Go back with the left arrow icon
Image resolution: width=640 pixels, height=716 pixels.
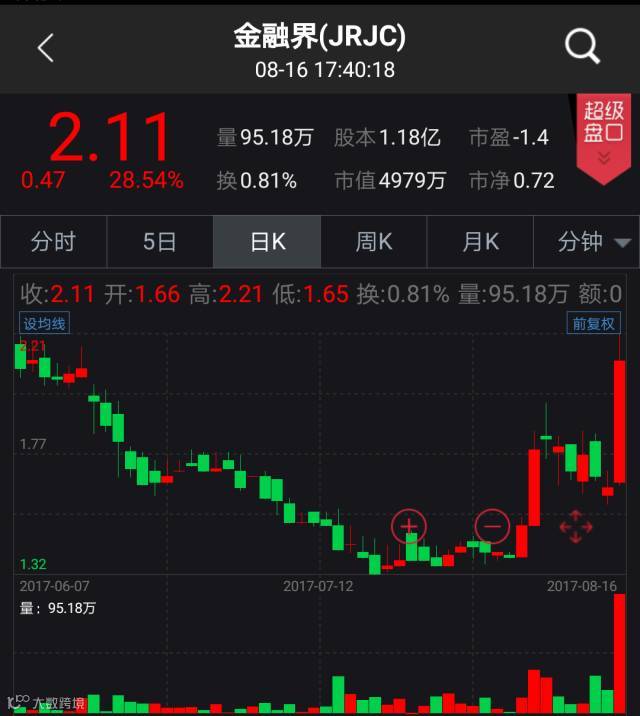[x=46, y=47]
